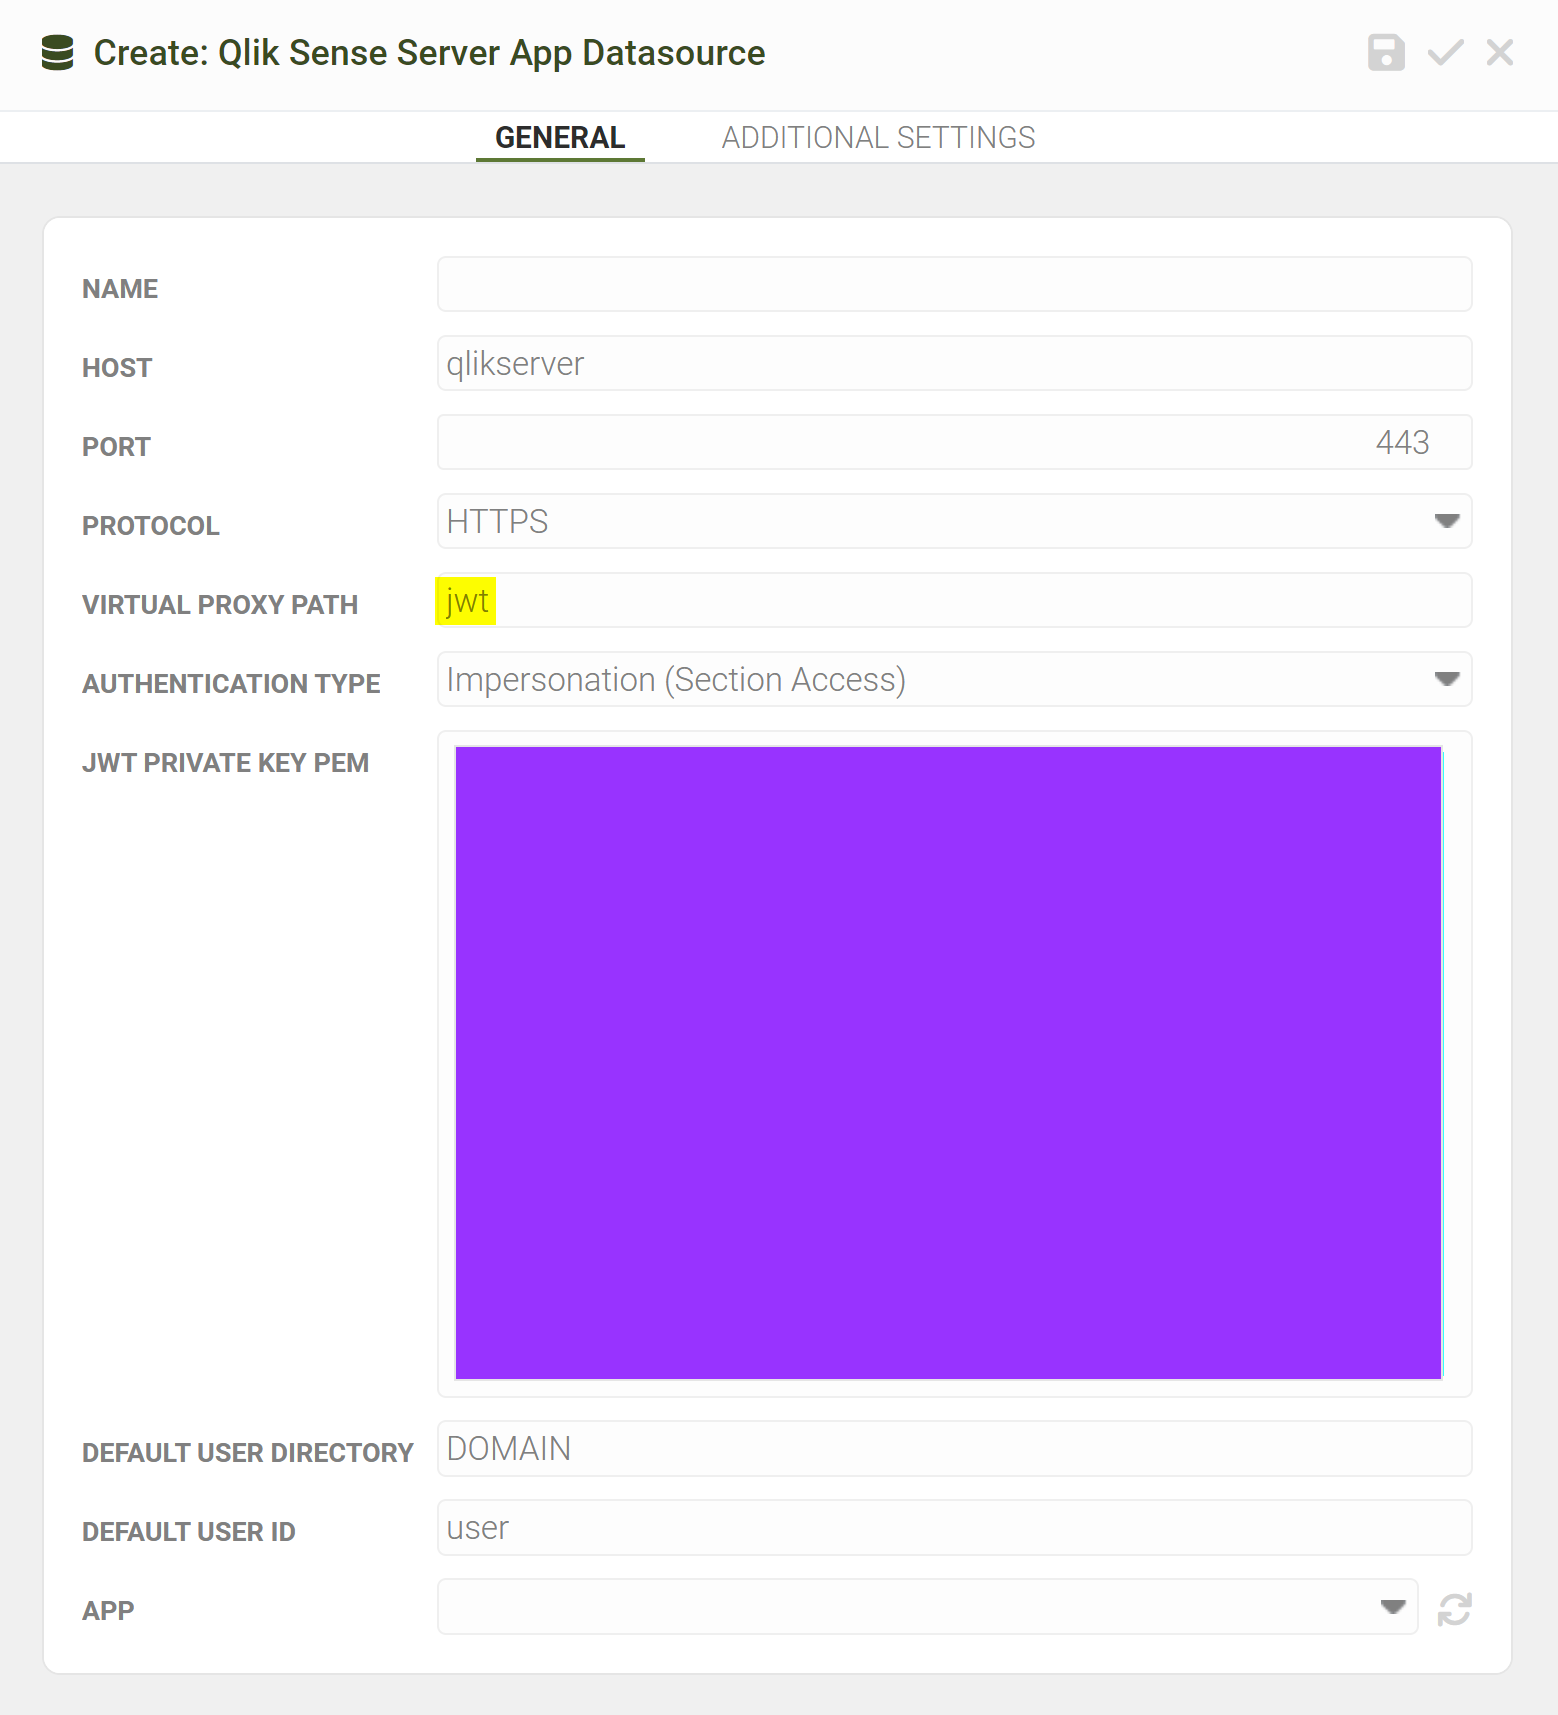Image resolution: width=1558 pixels, height=1715 pixels.
Task: Click the Host field showing qlikserver
Action: [x=954, y=363]
